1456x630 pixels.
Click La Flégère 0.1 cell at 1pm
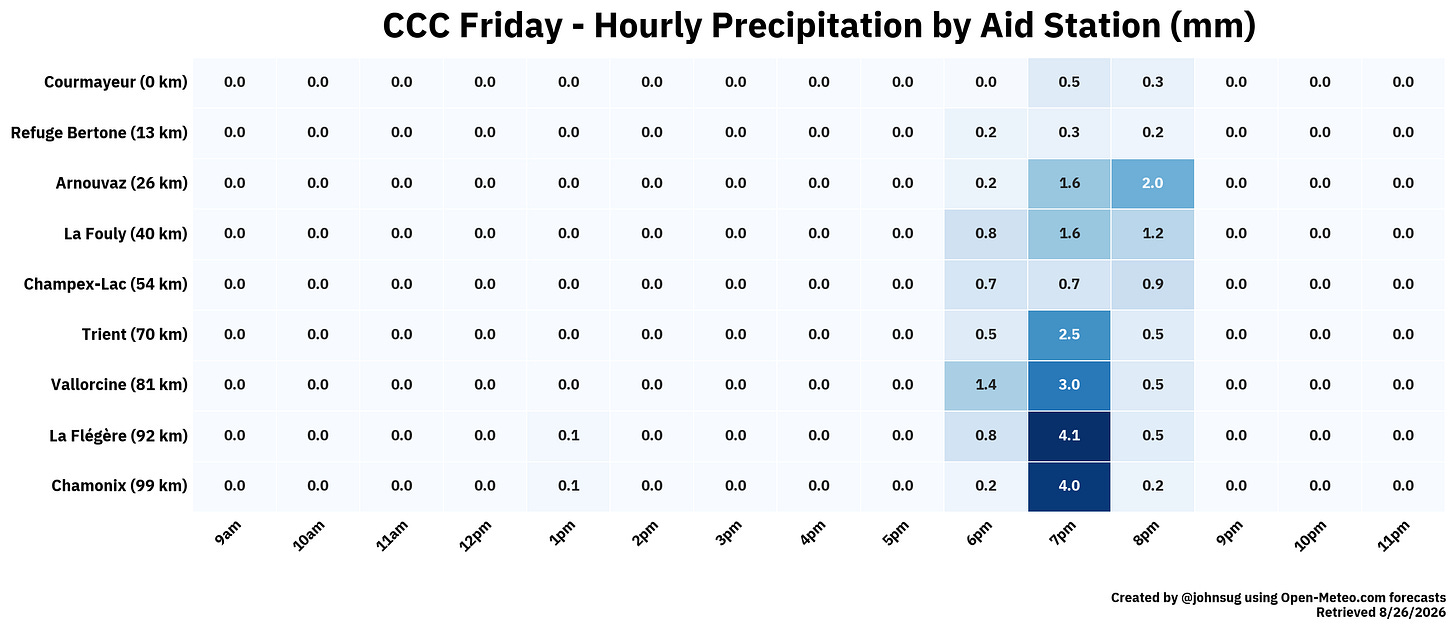568,435
